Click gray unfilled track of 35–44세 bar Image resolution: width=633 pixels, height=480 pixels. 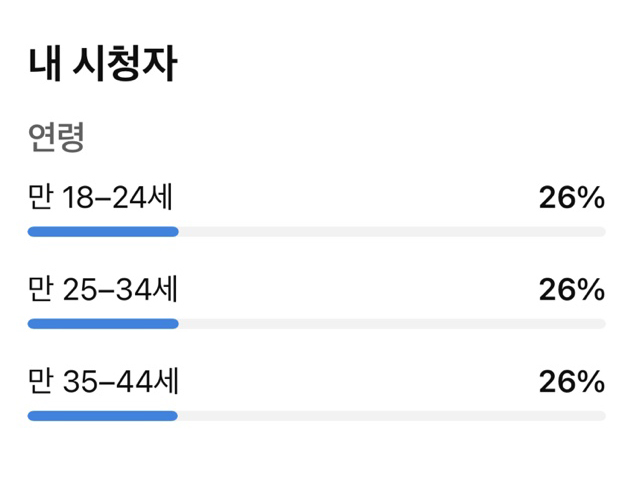[392, 416]
